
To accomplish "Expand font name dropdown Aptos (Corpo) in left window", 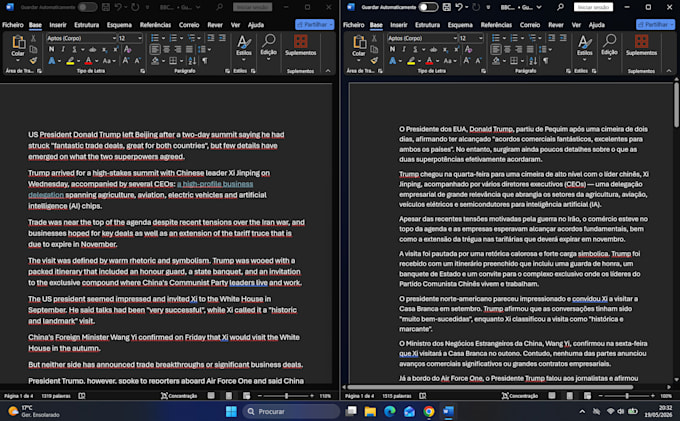I will (x=114, y=38).
